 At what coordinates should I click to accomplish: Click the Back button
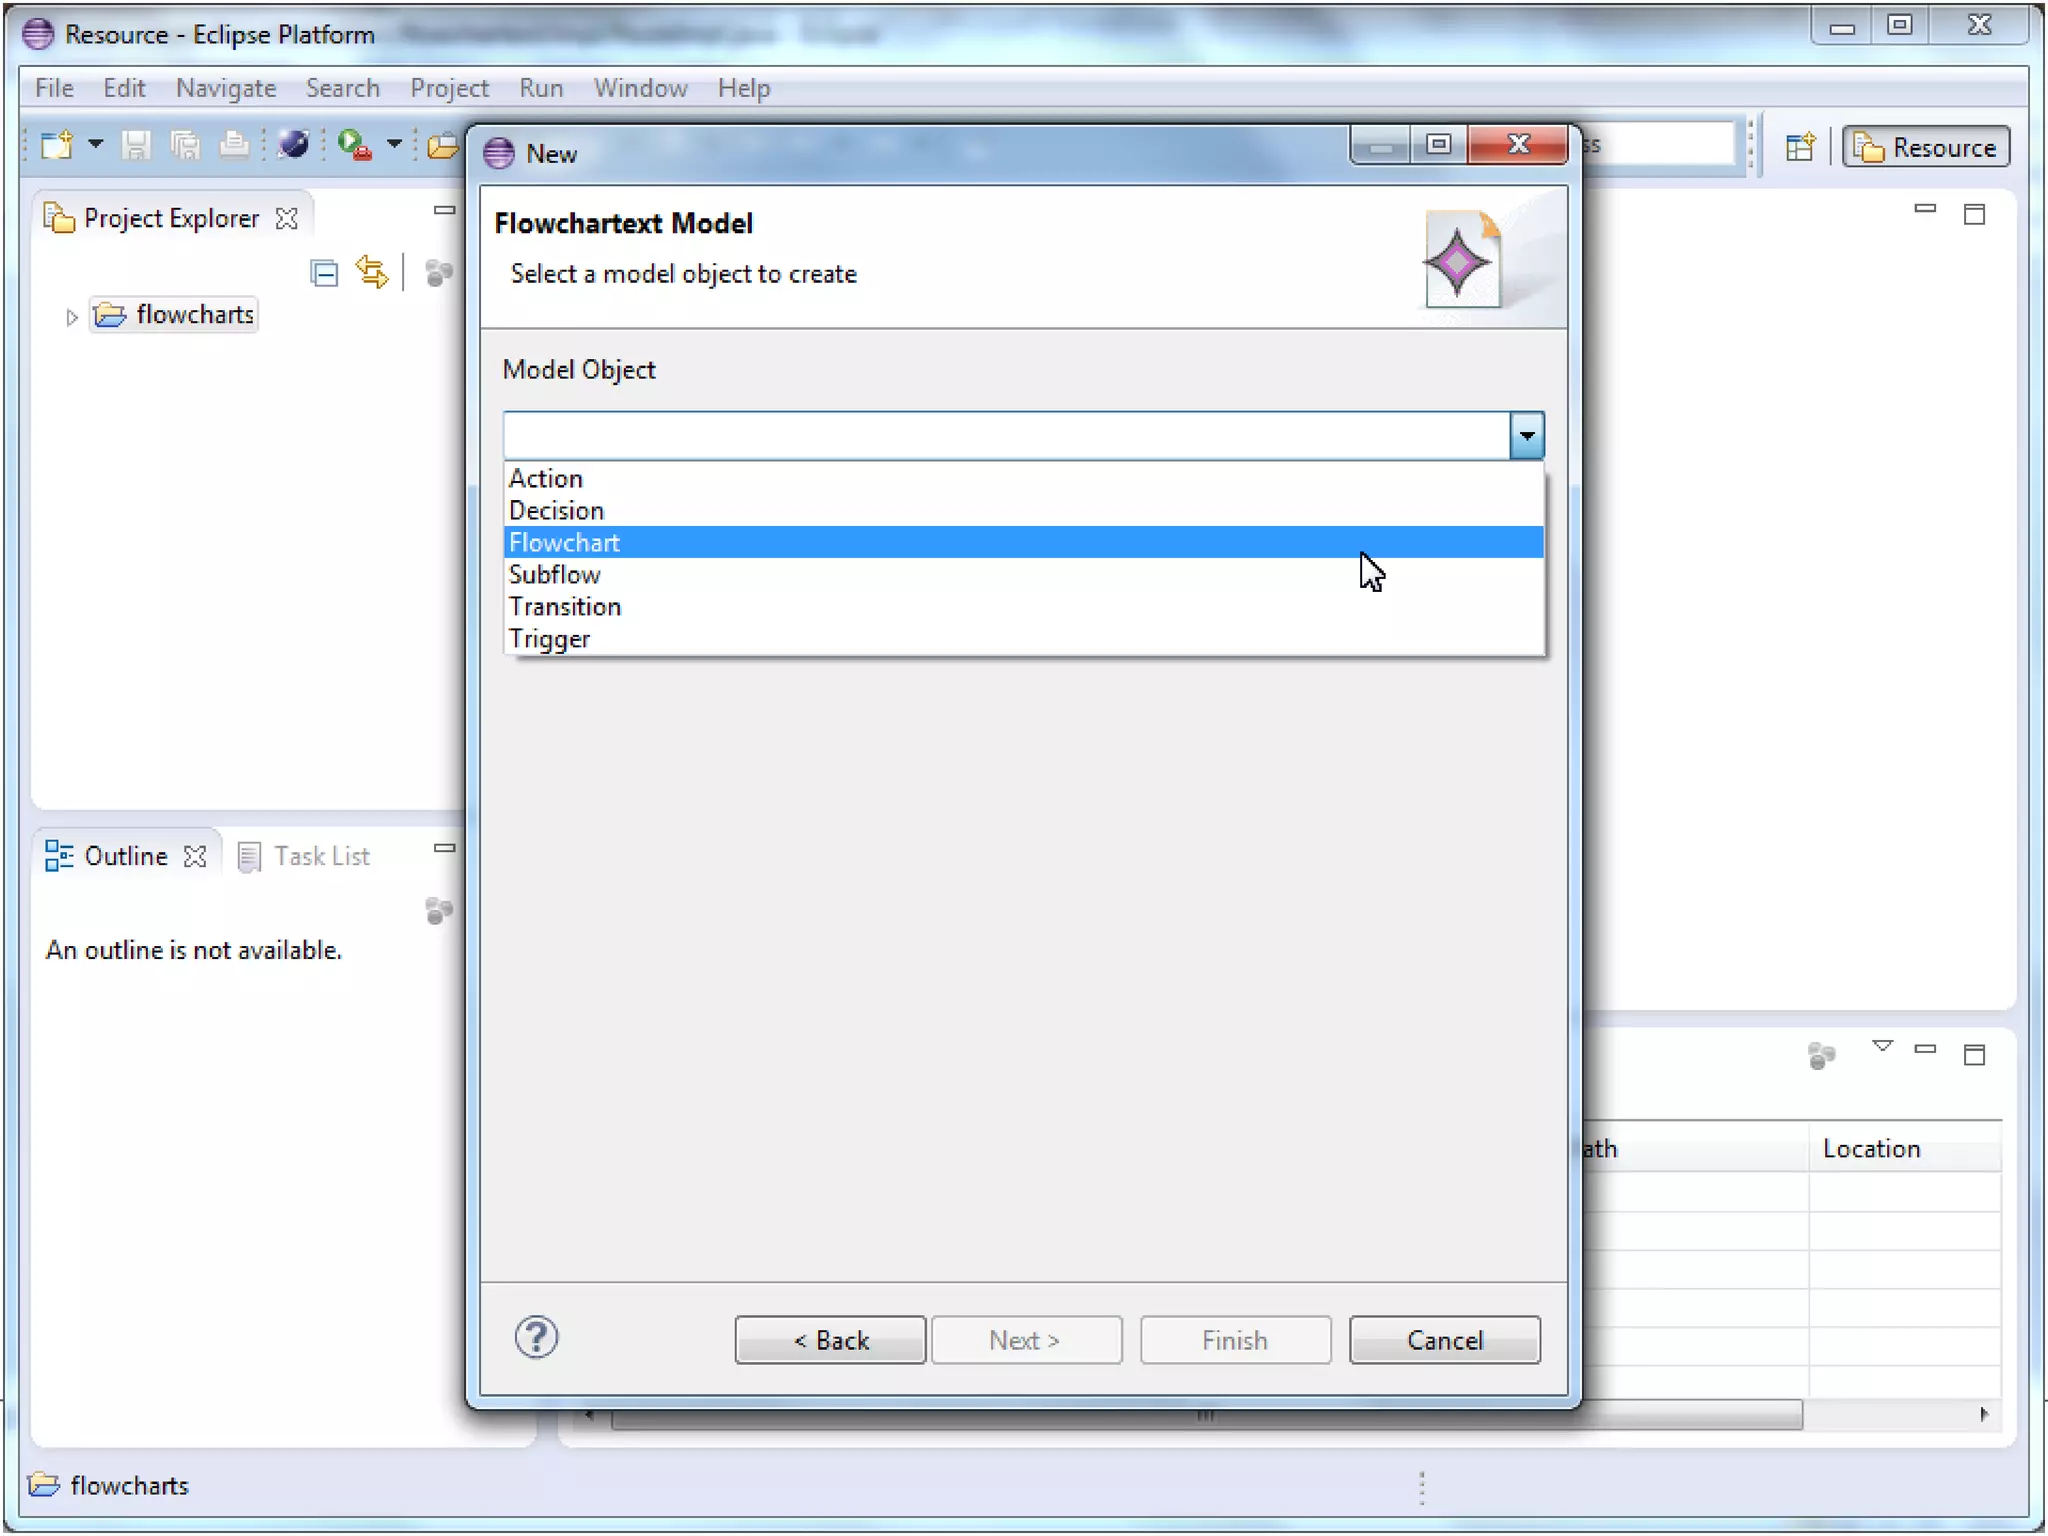830,1340
